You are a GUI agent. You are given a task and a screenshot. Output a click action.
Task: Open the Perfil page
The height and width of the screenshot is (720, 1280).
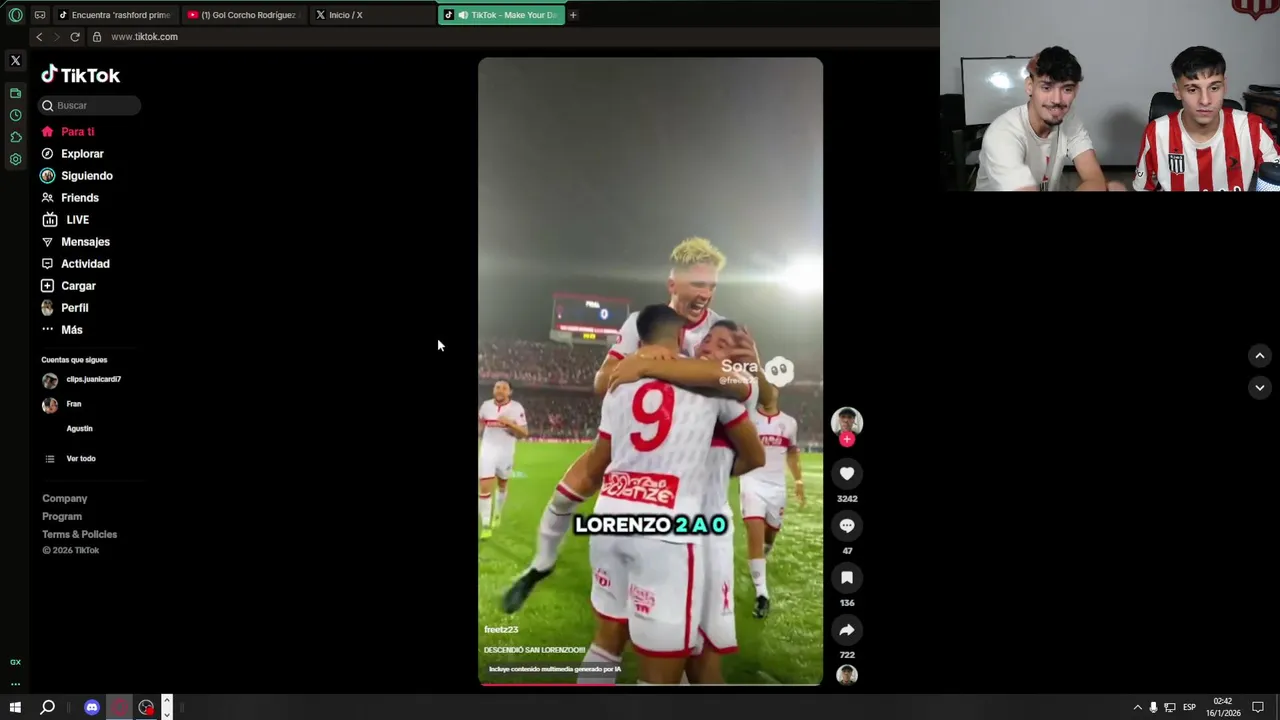(x=65, y=308)
